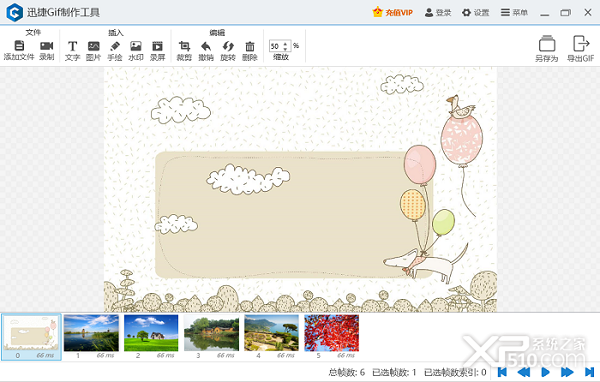Viewport: 600px width, 382px height.
Task: Select the red maple leaves frame thumbnail
Action: [x=331, y=333]
